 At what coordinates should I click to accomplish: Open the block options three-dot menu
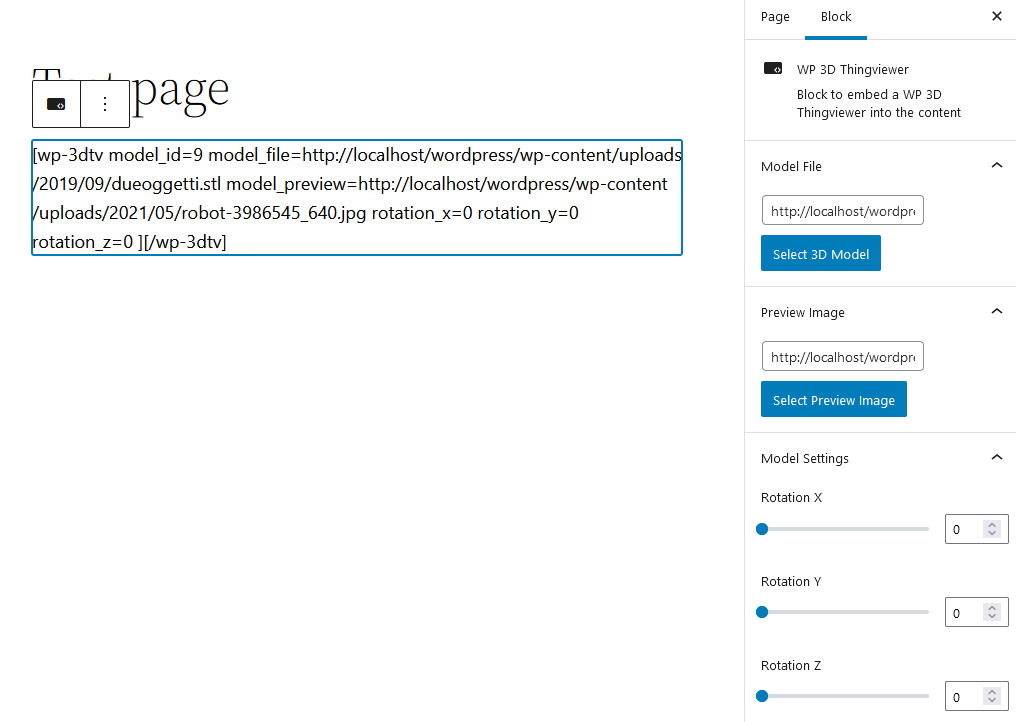[105, 104]
